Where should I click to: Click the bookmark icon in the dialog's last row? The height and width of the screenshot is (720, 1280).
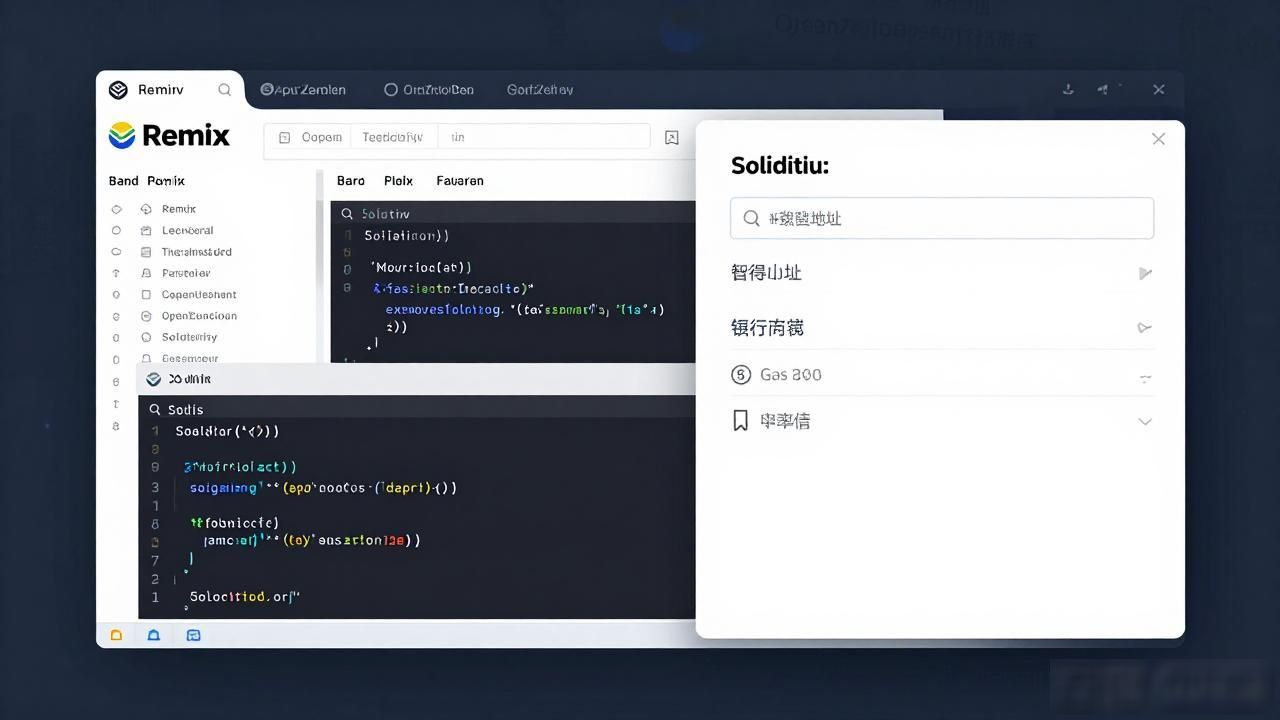740,421
